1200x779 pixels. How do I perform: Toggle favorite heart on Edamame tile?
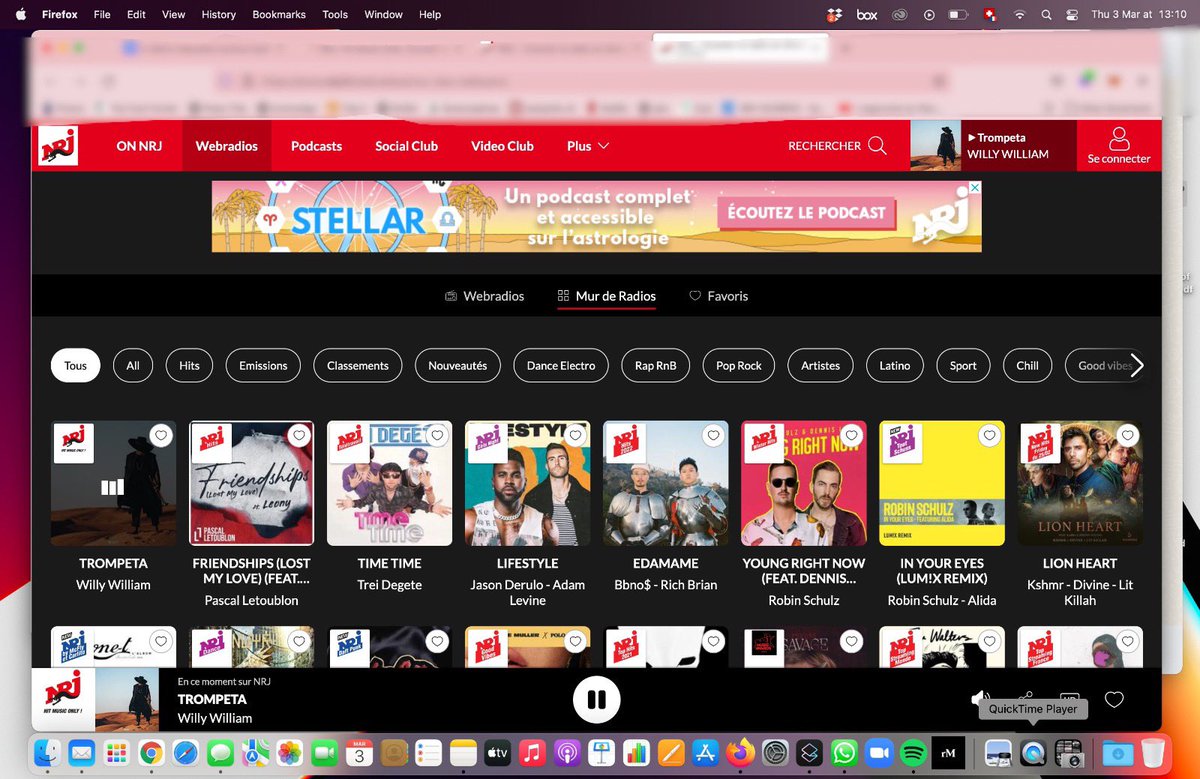pyautogui.click(x=712, y=435)
